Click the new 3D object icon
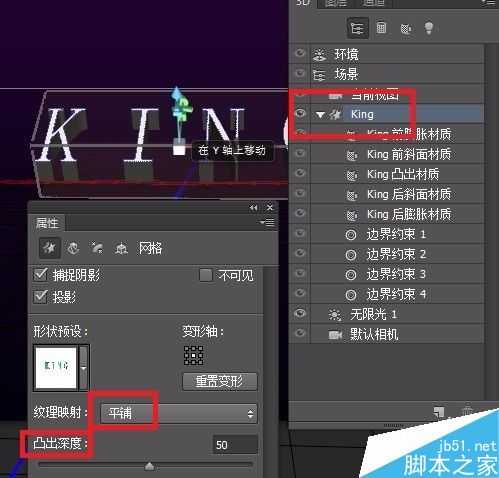Image resolution: width=499 pixels, height=478 pixels. [x=440, y=412]
